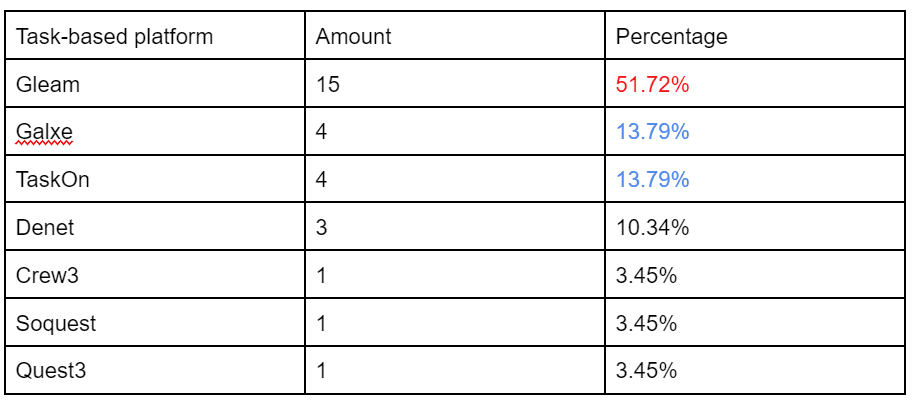The height and width of the screenshot is (401, 916).
Task: Click Galxe's blue 13.79% percentage
Action: coord(653,132)
